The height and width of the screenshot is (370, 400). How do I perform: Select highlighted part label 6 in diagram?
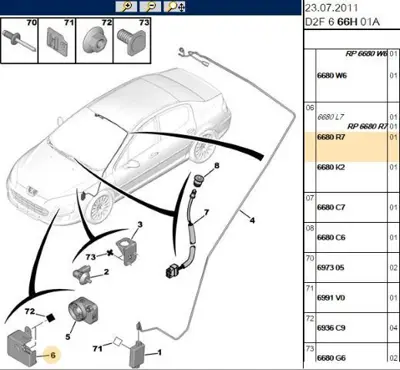coord(53,355)
